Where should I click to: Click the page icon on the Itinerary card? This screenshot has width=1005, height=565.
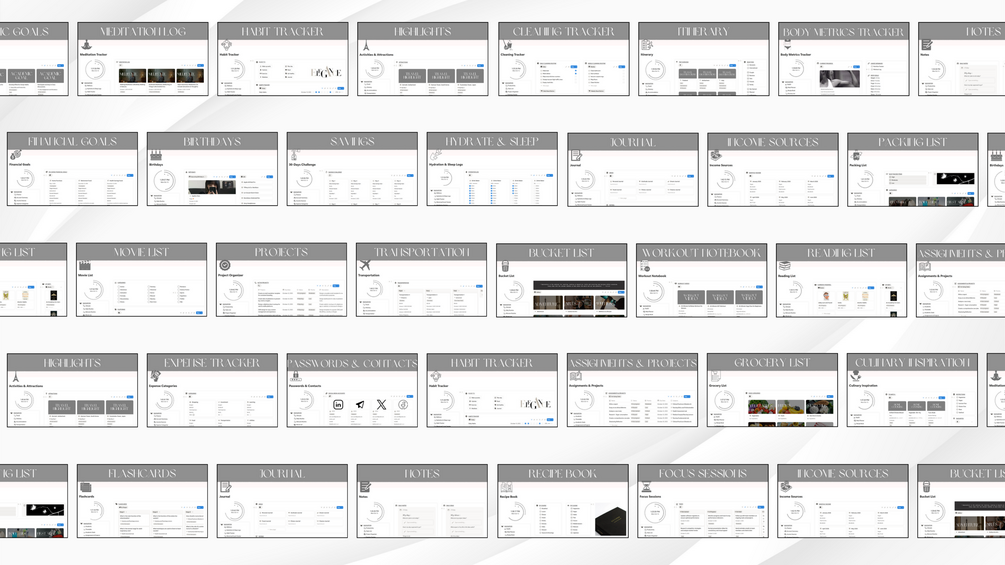[x=647, y=45]
